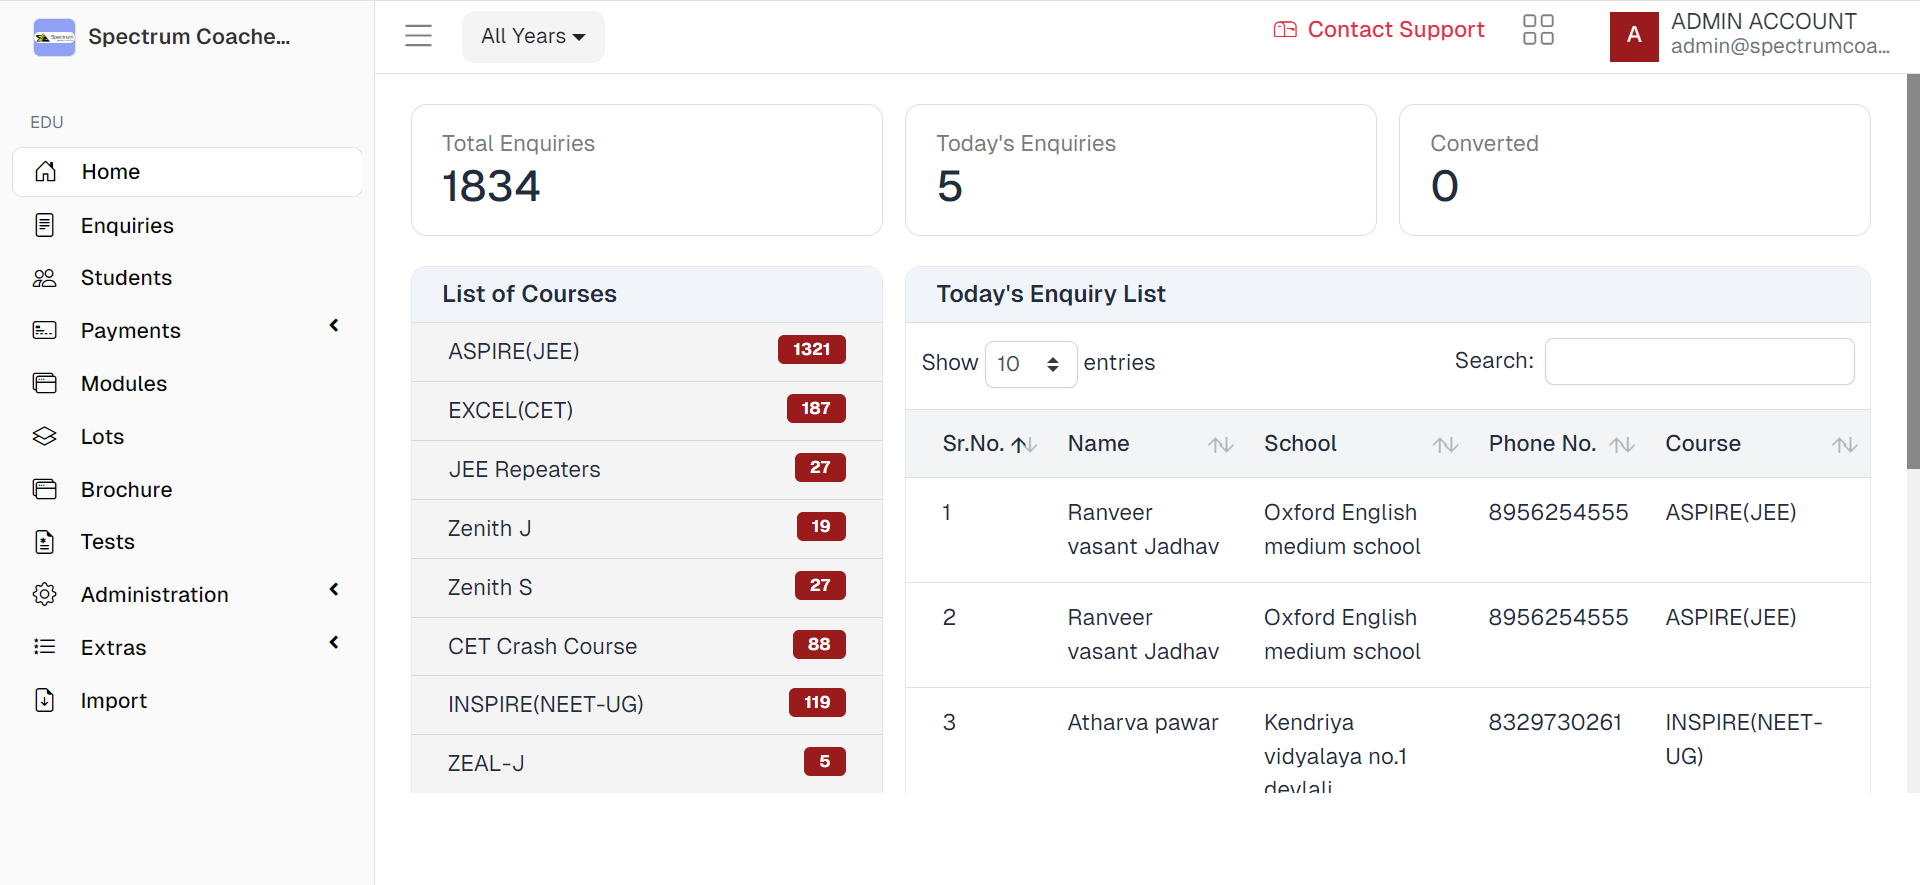Click the Payments card icon in sidebar
This screenshot has width=1920, height=885.
pos(45,331)
